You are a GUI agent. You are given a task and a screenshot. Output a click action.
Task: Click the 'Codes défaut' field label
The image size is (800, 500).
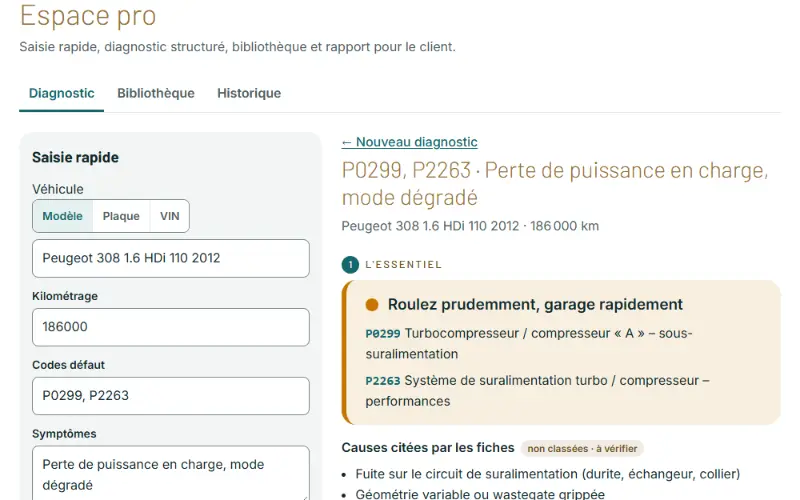68,365
